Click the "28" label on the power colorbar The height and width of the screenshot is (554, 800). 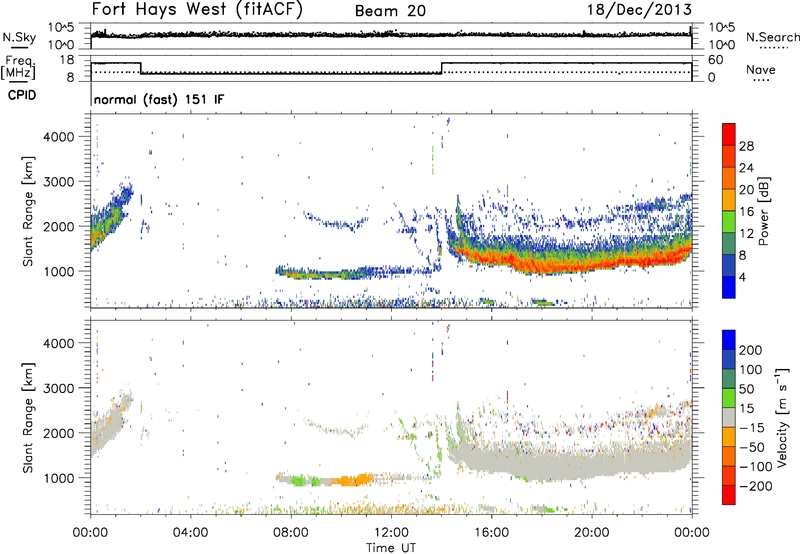746,146
